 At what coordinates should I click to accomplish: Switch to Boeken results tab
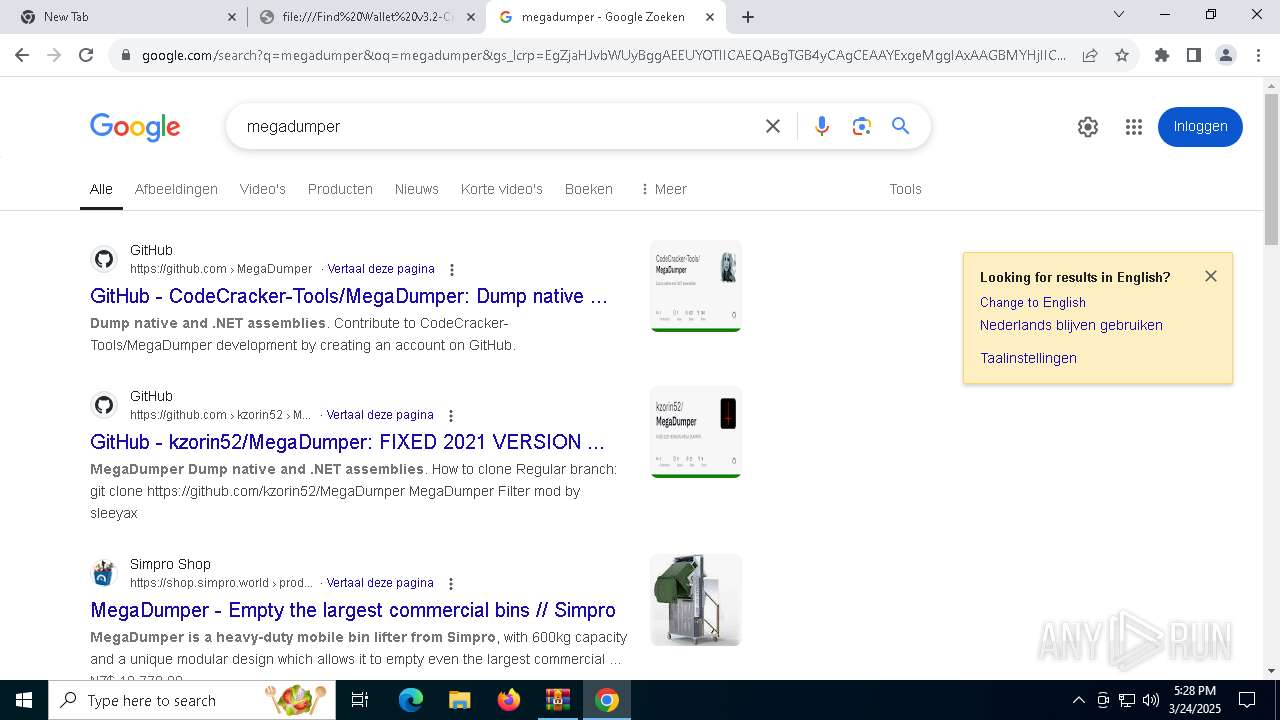589,189
